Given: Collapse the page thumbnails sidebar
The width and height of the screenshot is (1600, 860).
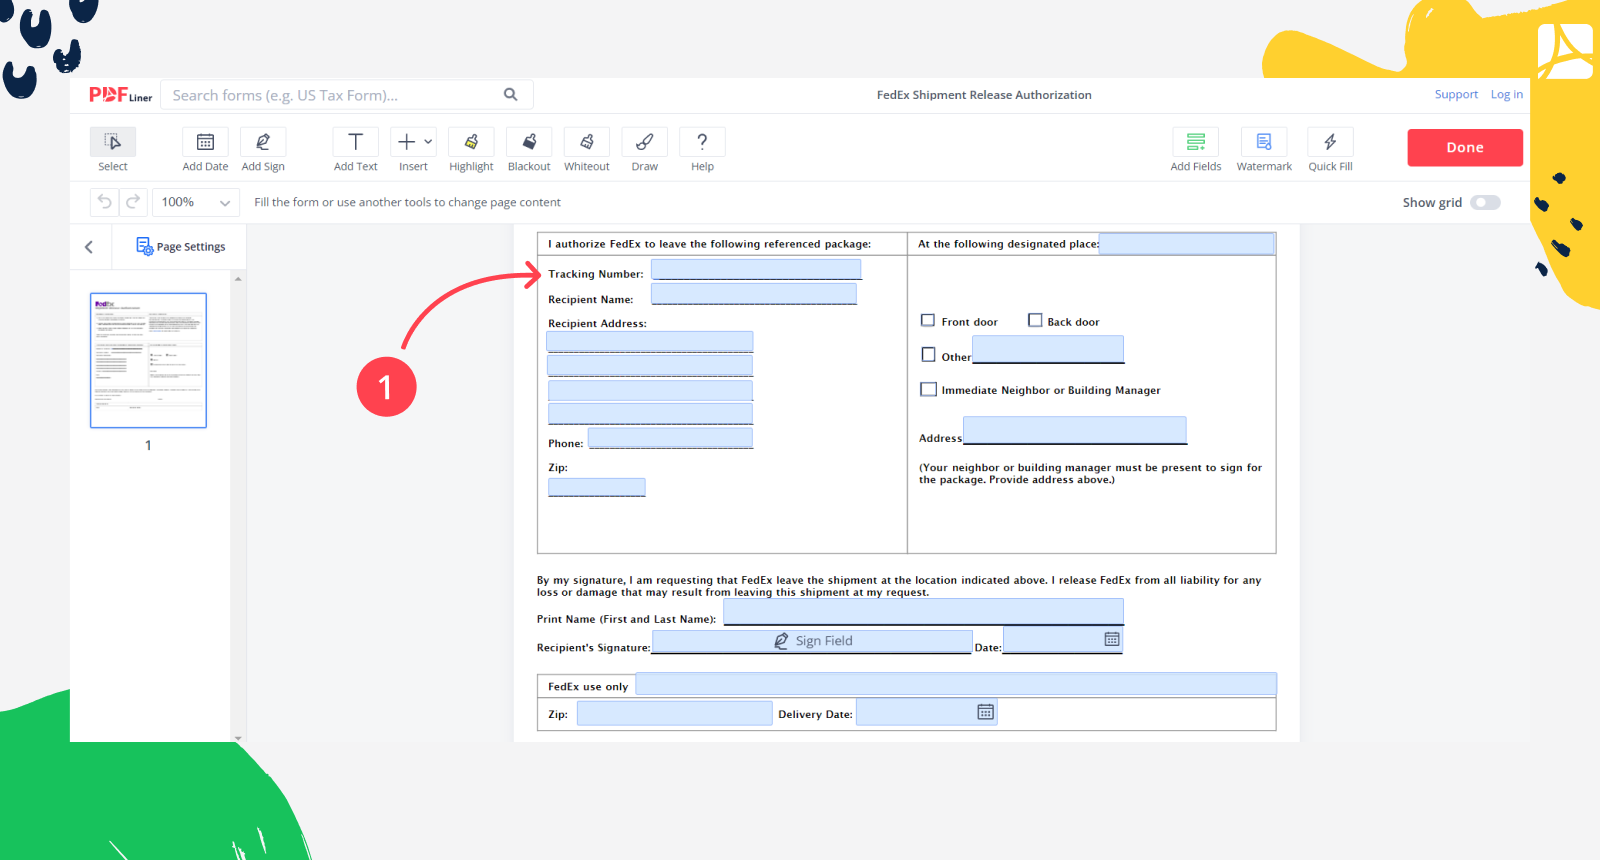Looking at the screenshot, I should tap(89, 247).
